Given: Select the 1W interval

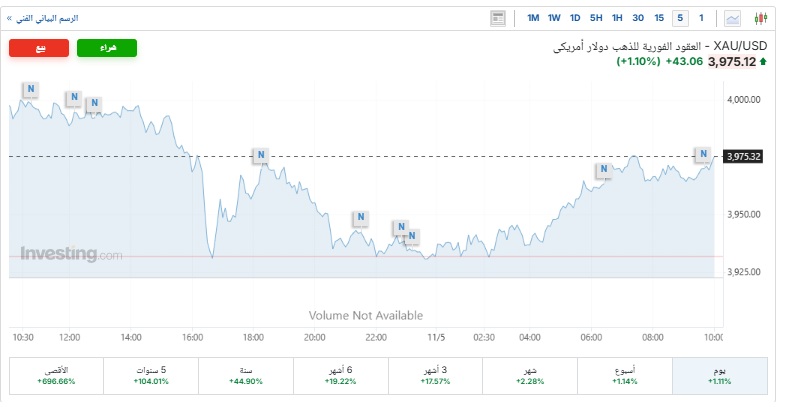Looking at the screenshot, I should pyautogui.click(x=554, y=18).
